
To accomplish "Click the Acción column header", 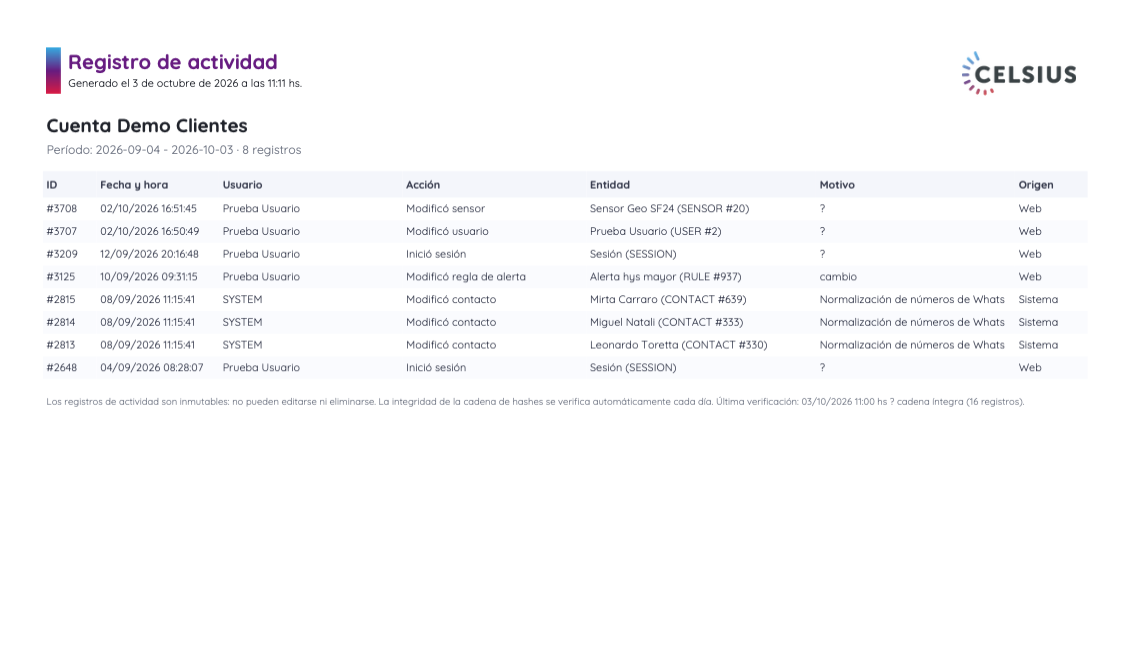I will click(423, 184).
